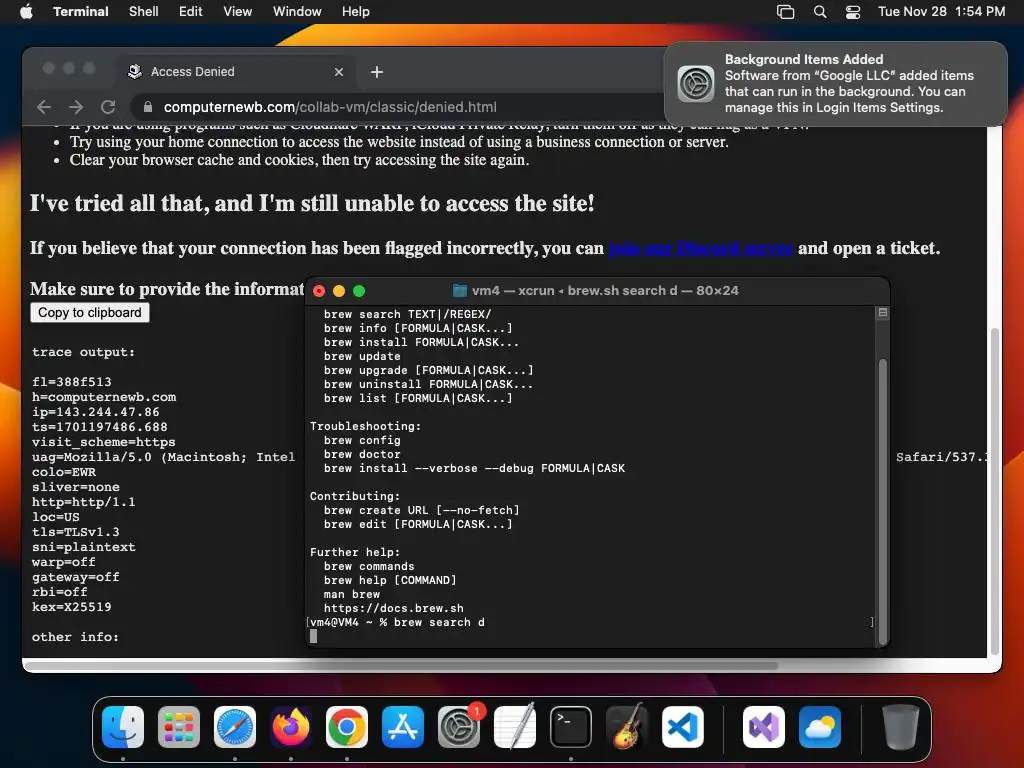Open System Settings with notification badge
The height and width of the screenshot is (768, 1024).
[x=459, y=727]
